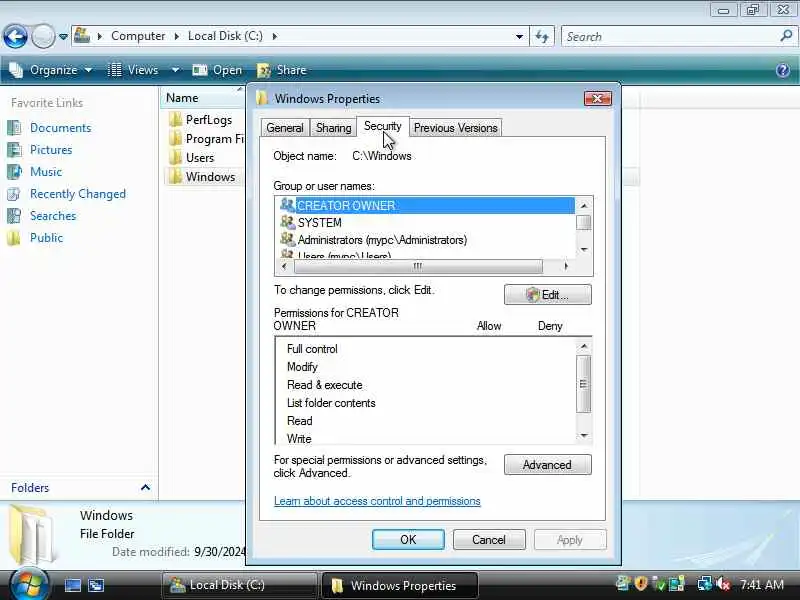The image size is (800, 600).
Task: Open Music in Favorite Links
Action: 46,172
